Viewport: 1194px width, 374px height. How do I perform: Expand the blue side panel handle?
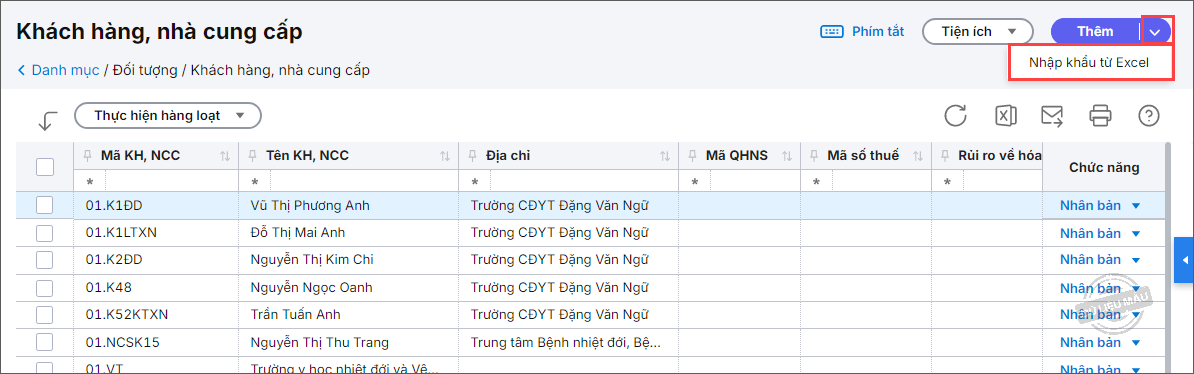(x=1184, y=261)
